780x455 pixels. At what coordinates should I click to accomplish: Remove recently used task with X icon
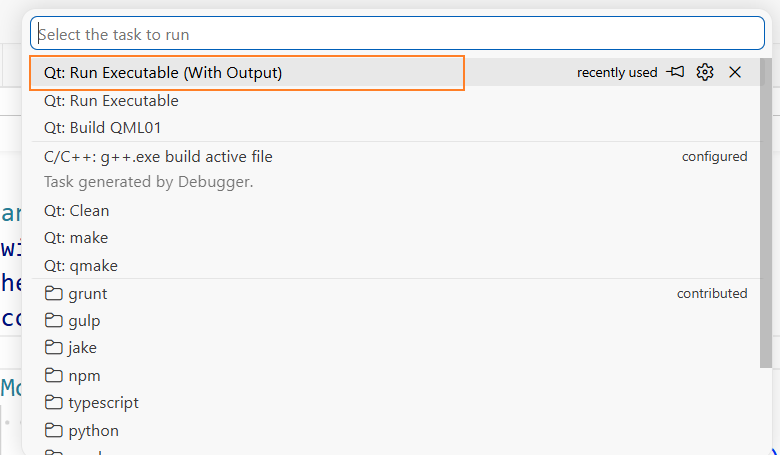tap(735, 72)
